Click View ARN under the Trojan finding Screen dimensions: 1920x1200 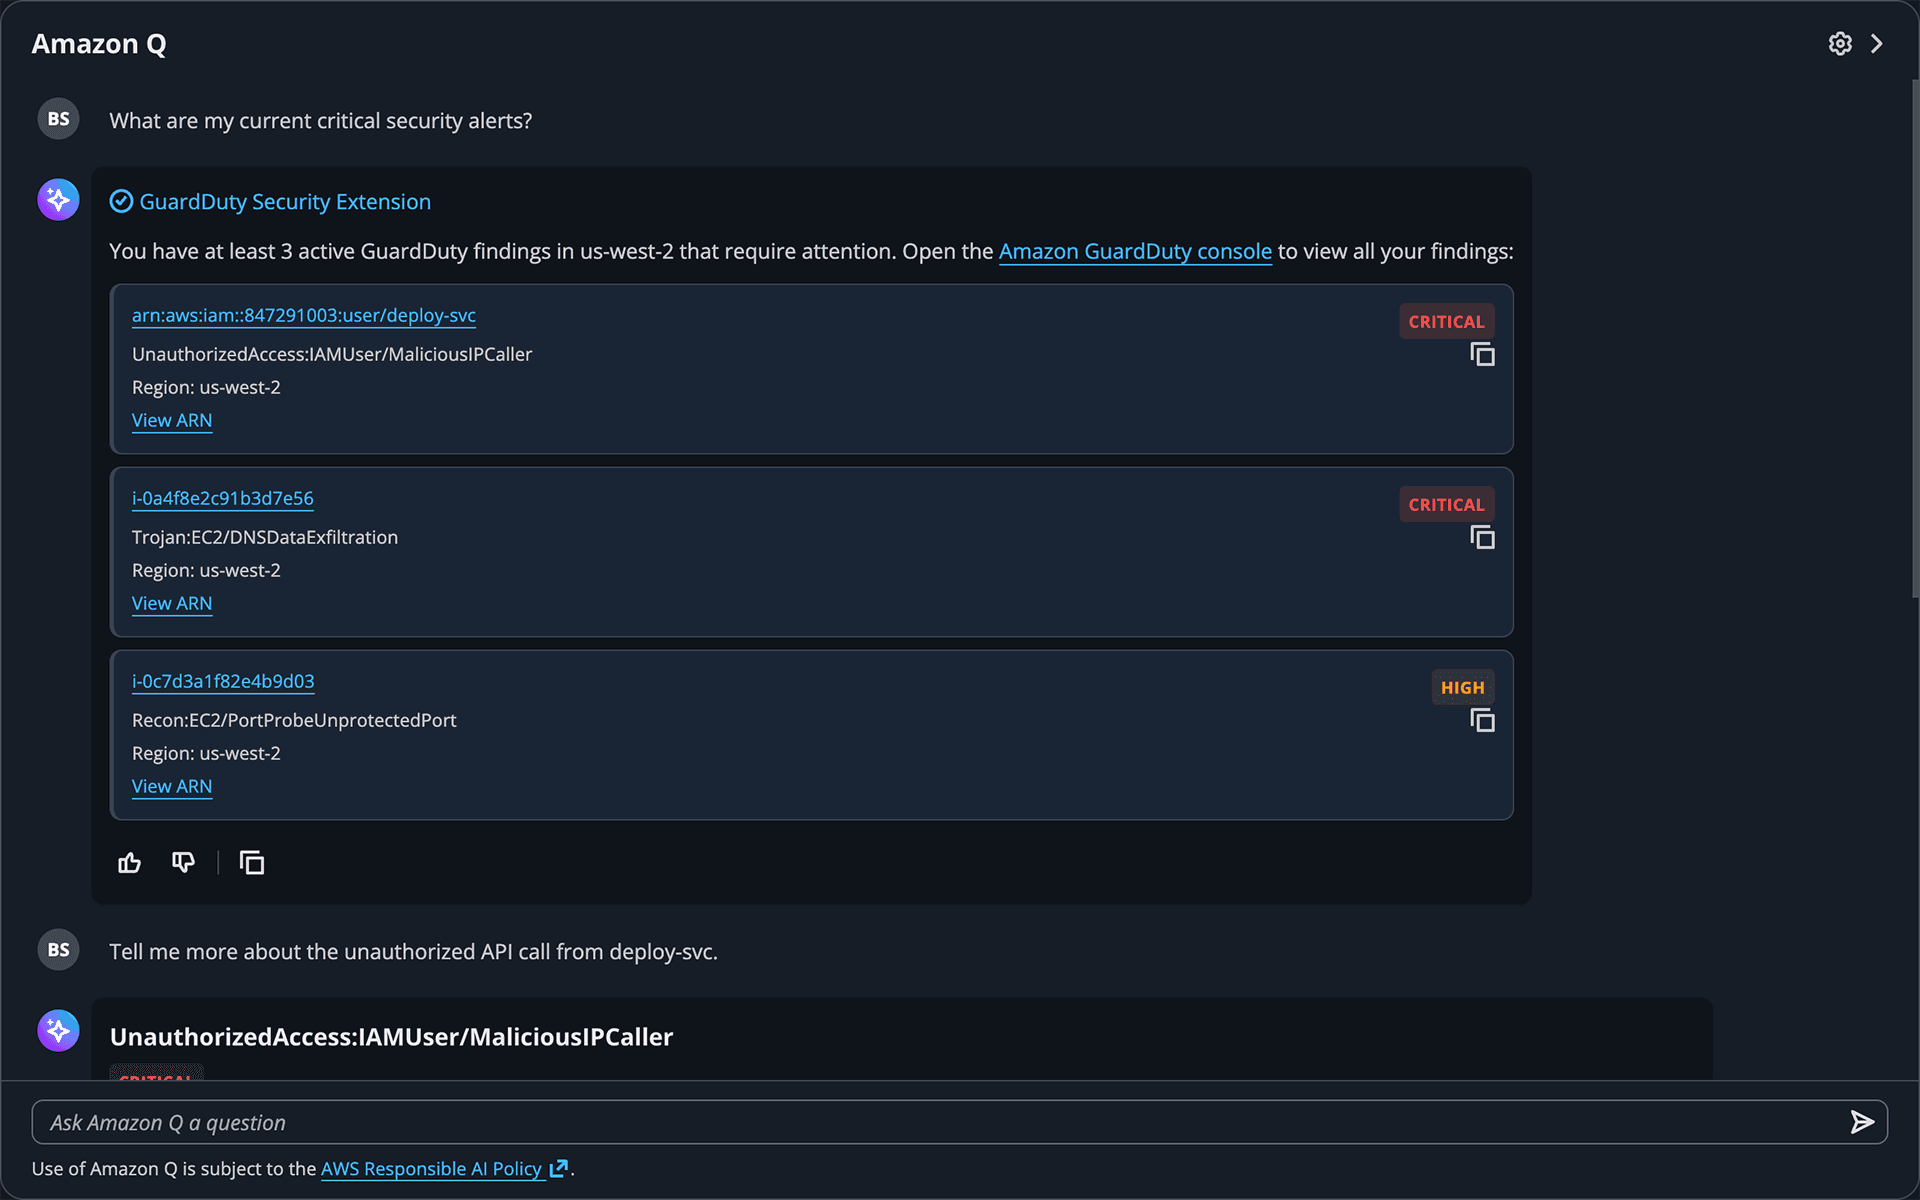[171, 603]
